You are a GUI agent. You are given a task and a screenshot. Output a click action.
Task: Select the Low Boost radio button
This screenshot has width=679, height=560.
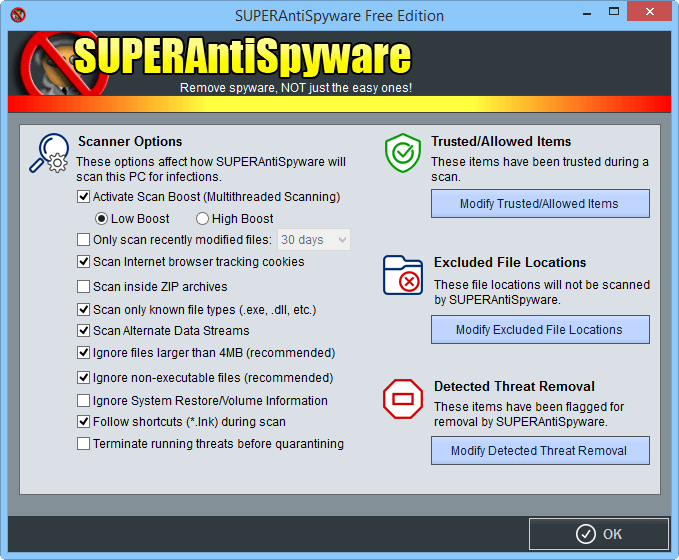pyautogui.click(x=101, y=219)
